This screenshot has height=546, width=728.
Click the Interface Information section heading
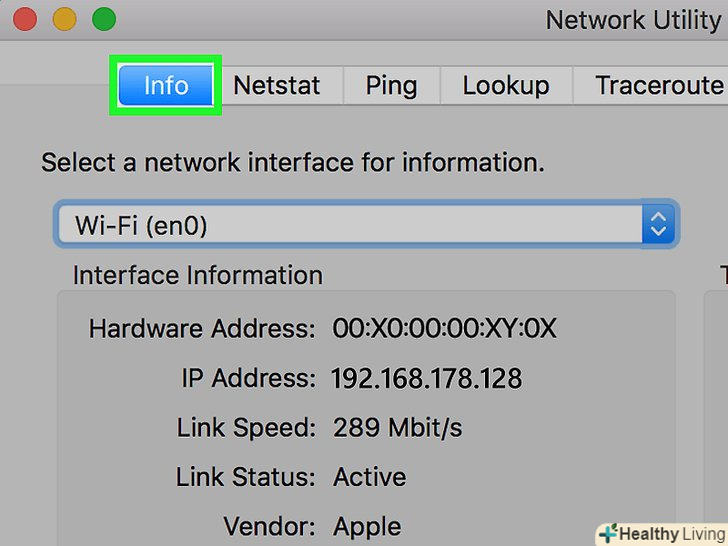(197, 276)
